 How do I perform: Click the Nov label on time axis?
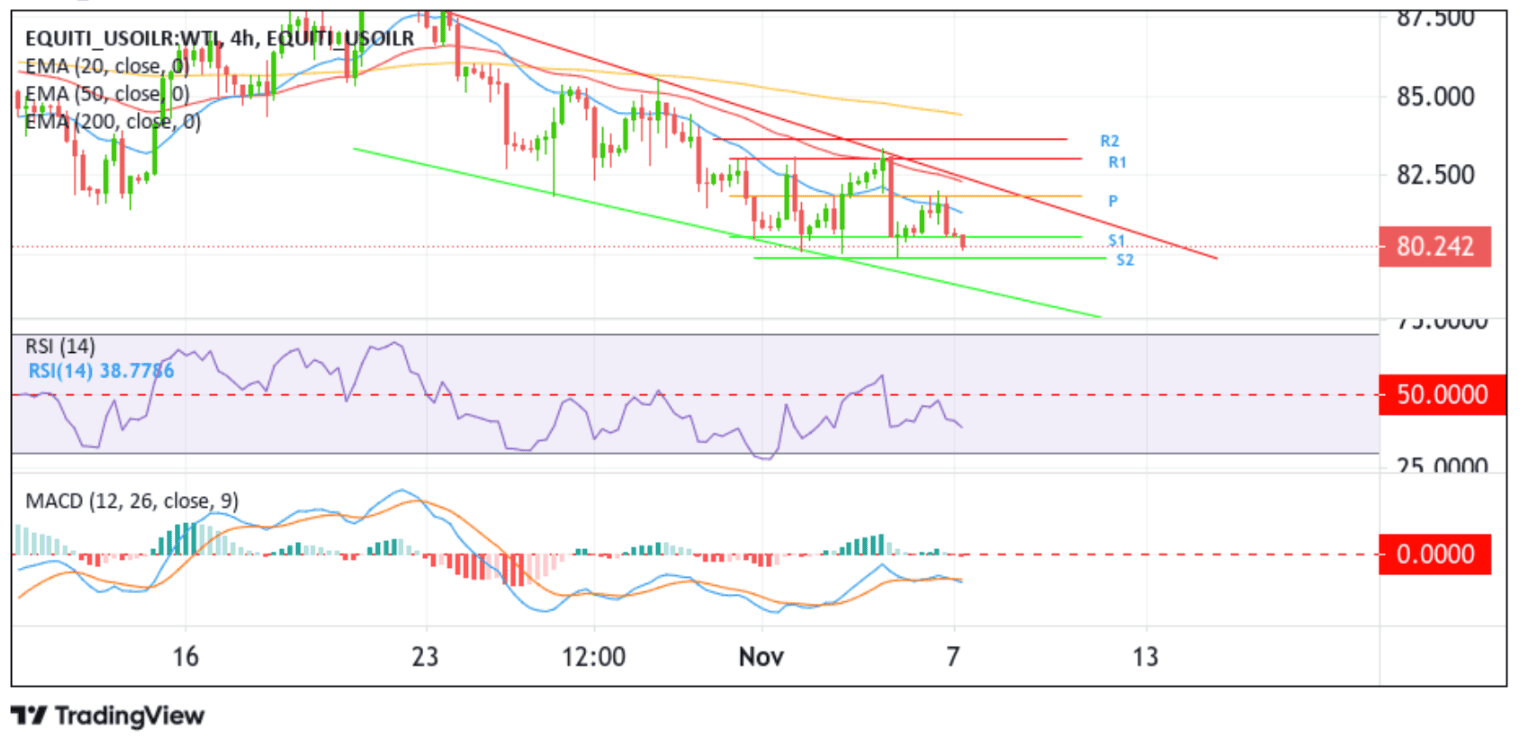coord(761,657)
